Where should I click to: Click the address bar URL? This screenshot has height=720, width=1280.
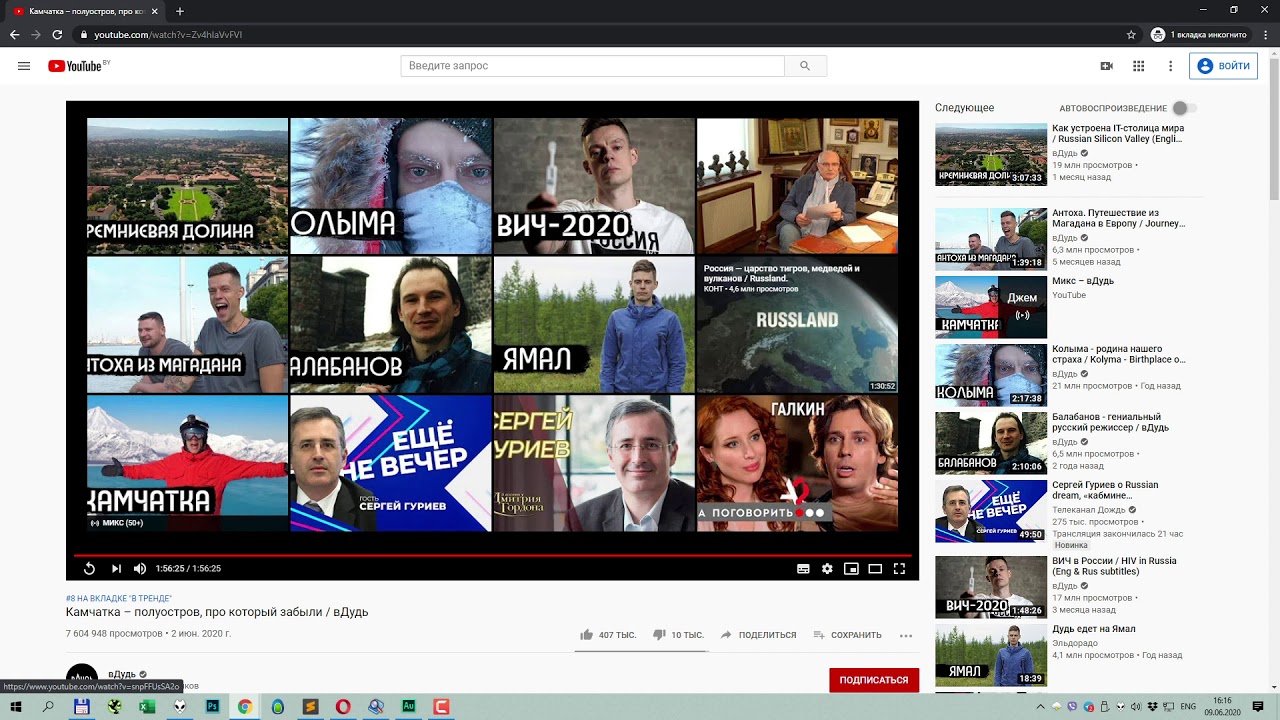click(x=168, y=34)
